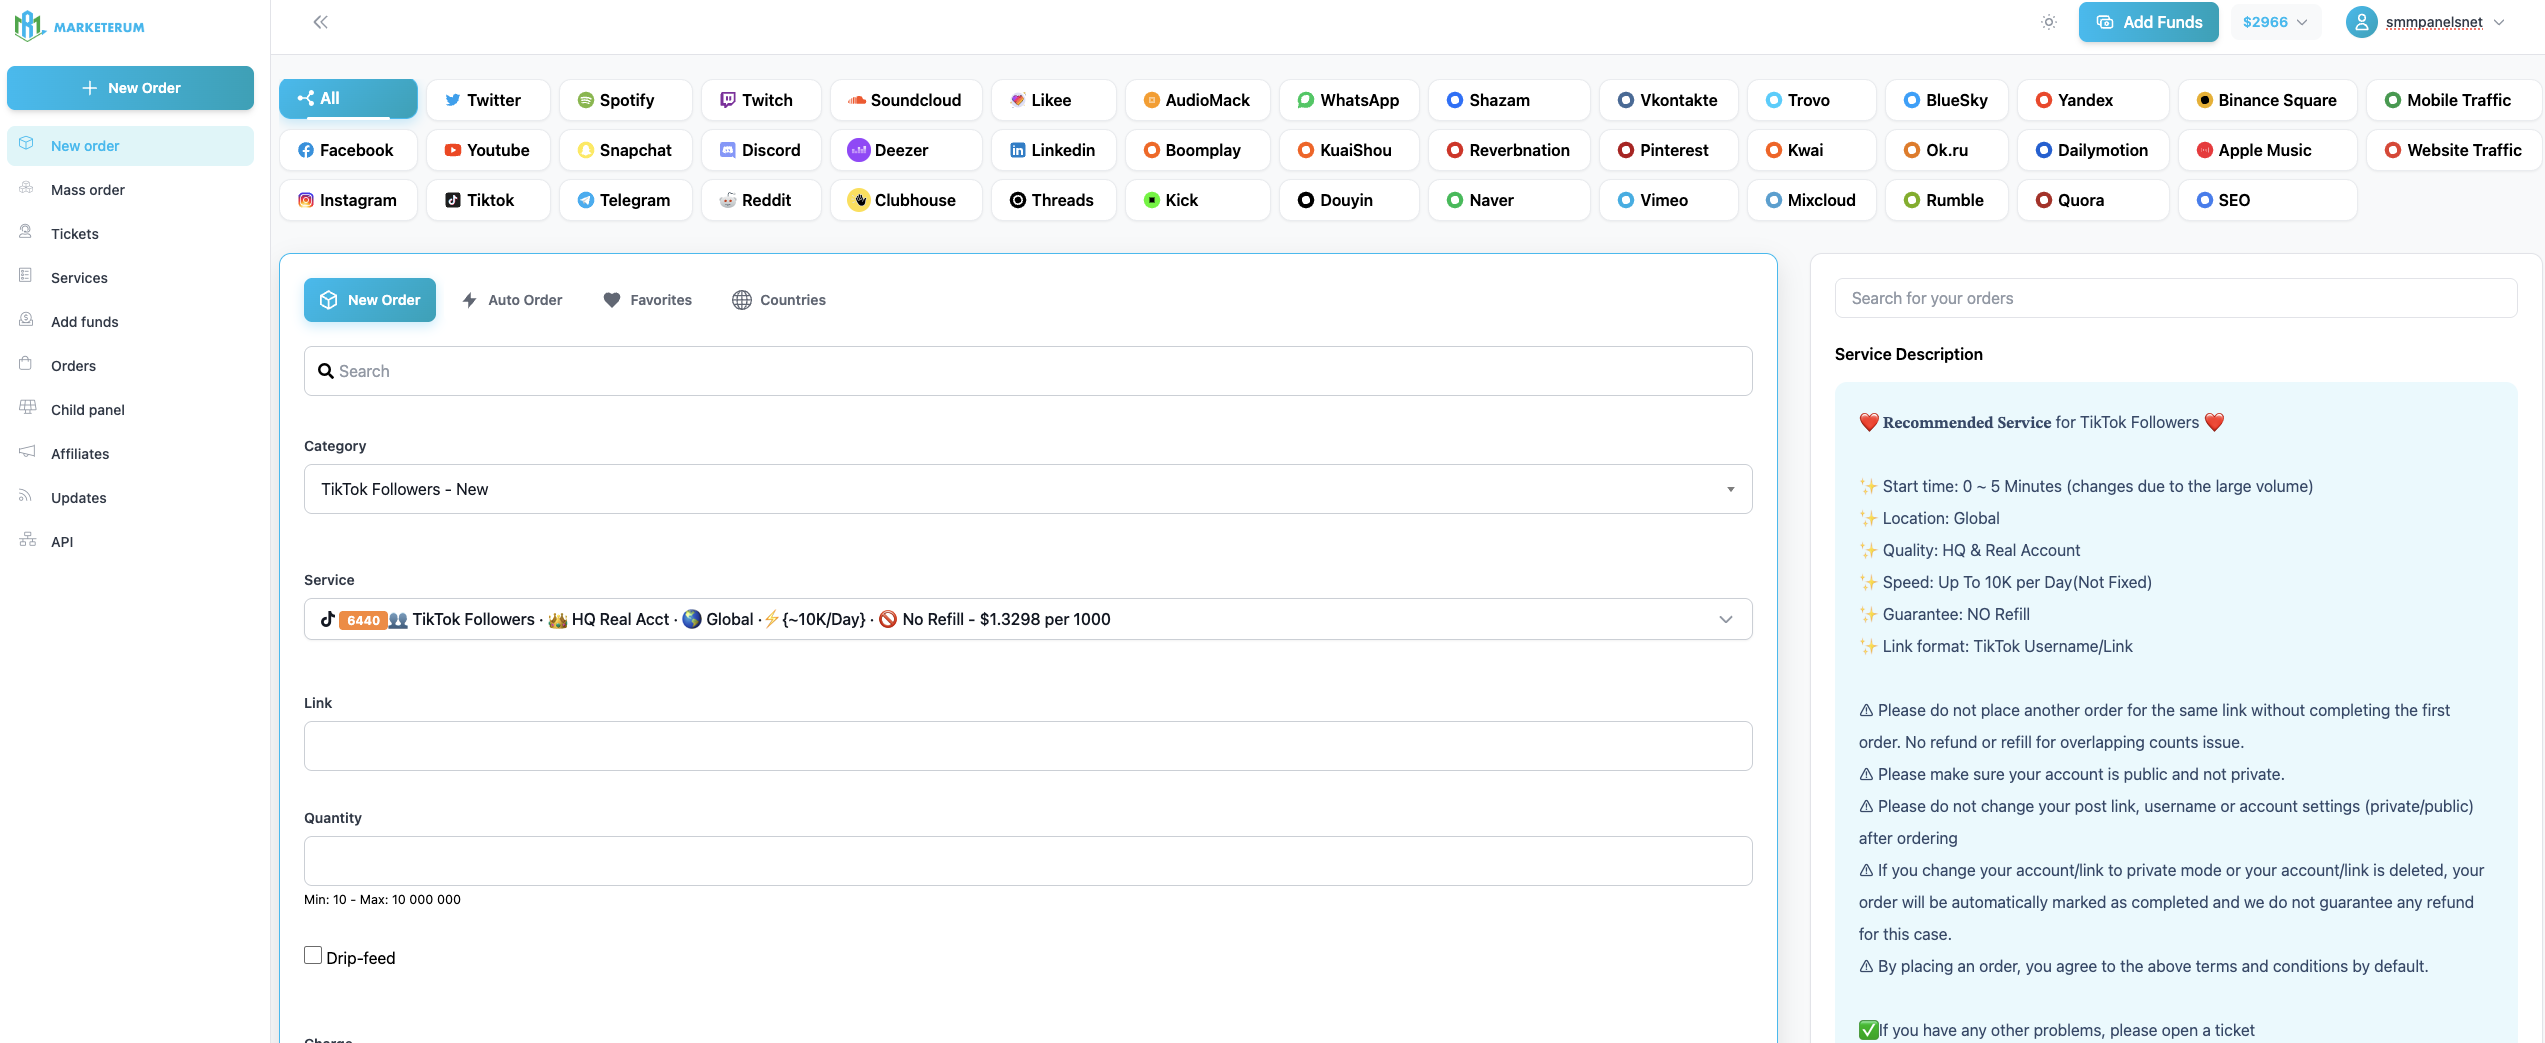Viewport: 2545px width, 1043px height.
Task: Expand the Service selection dropdown
Action: (1027, 619)
